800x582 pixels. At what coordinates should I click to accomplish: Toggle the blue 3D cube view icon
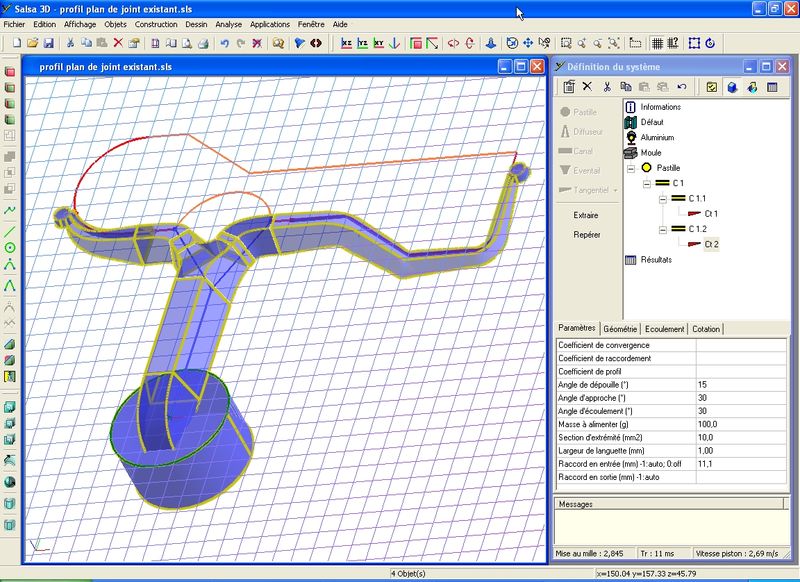732,87
